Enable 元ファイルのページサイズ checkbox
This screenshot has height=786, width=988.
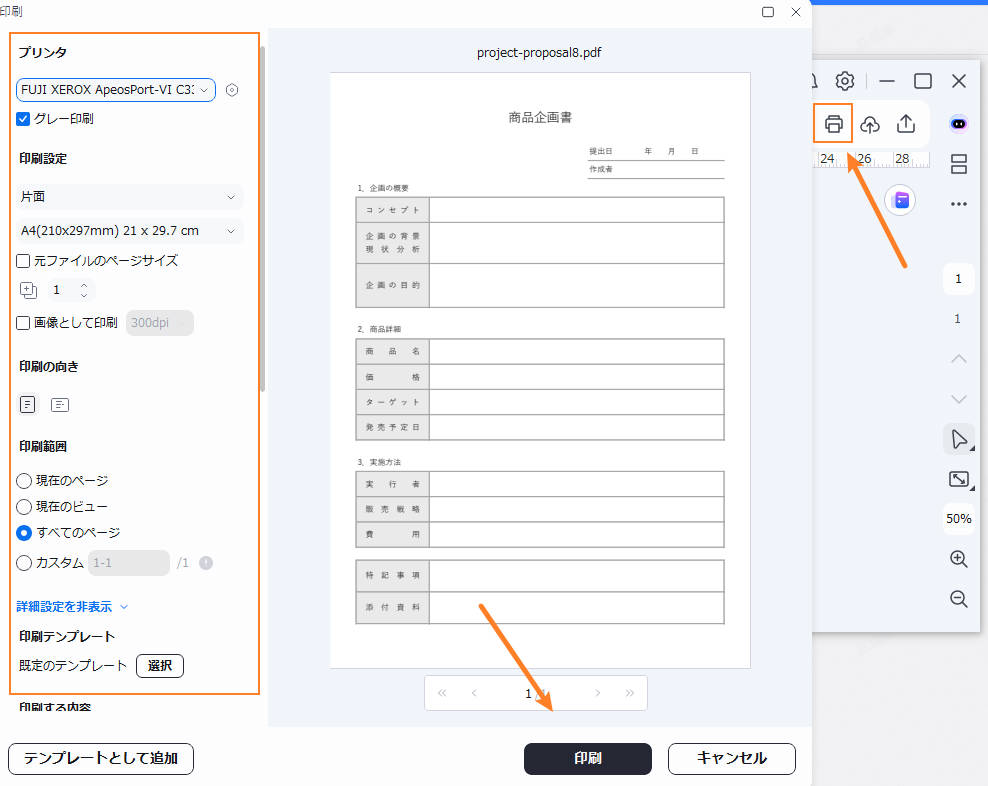coord(24,261)
